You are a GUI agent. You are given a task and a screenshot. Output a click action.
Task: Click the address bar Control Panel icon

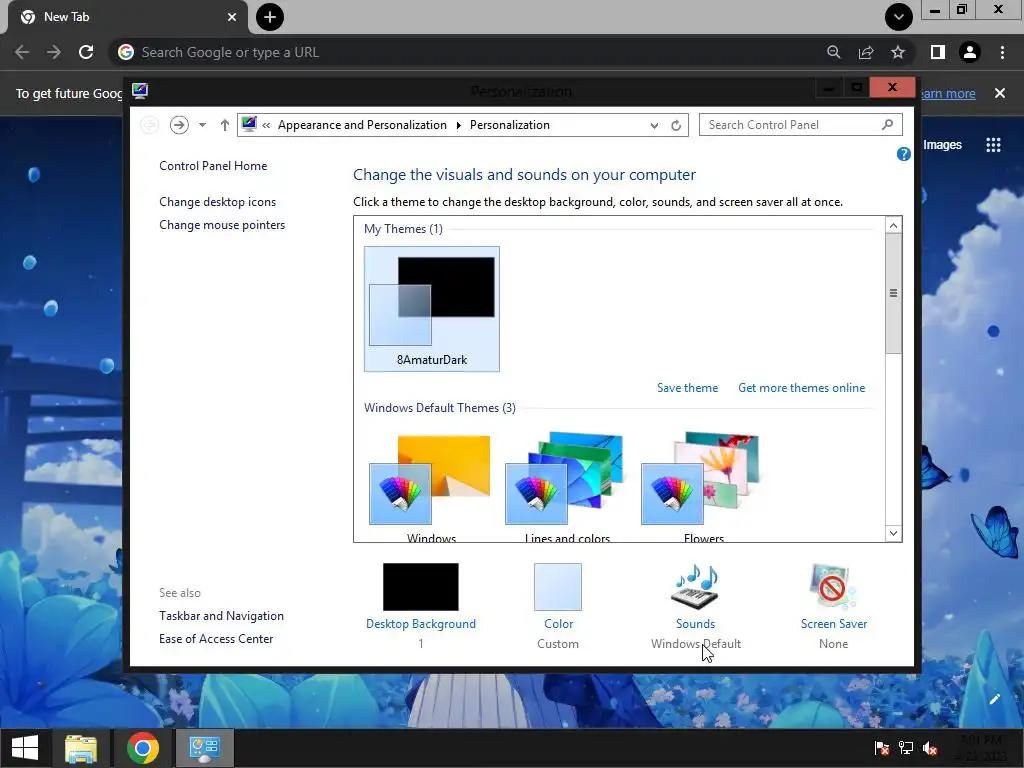click(x=249, y=124)
